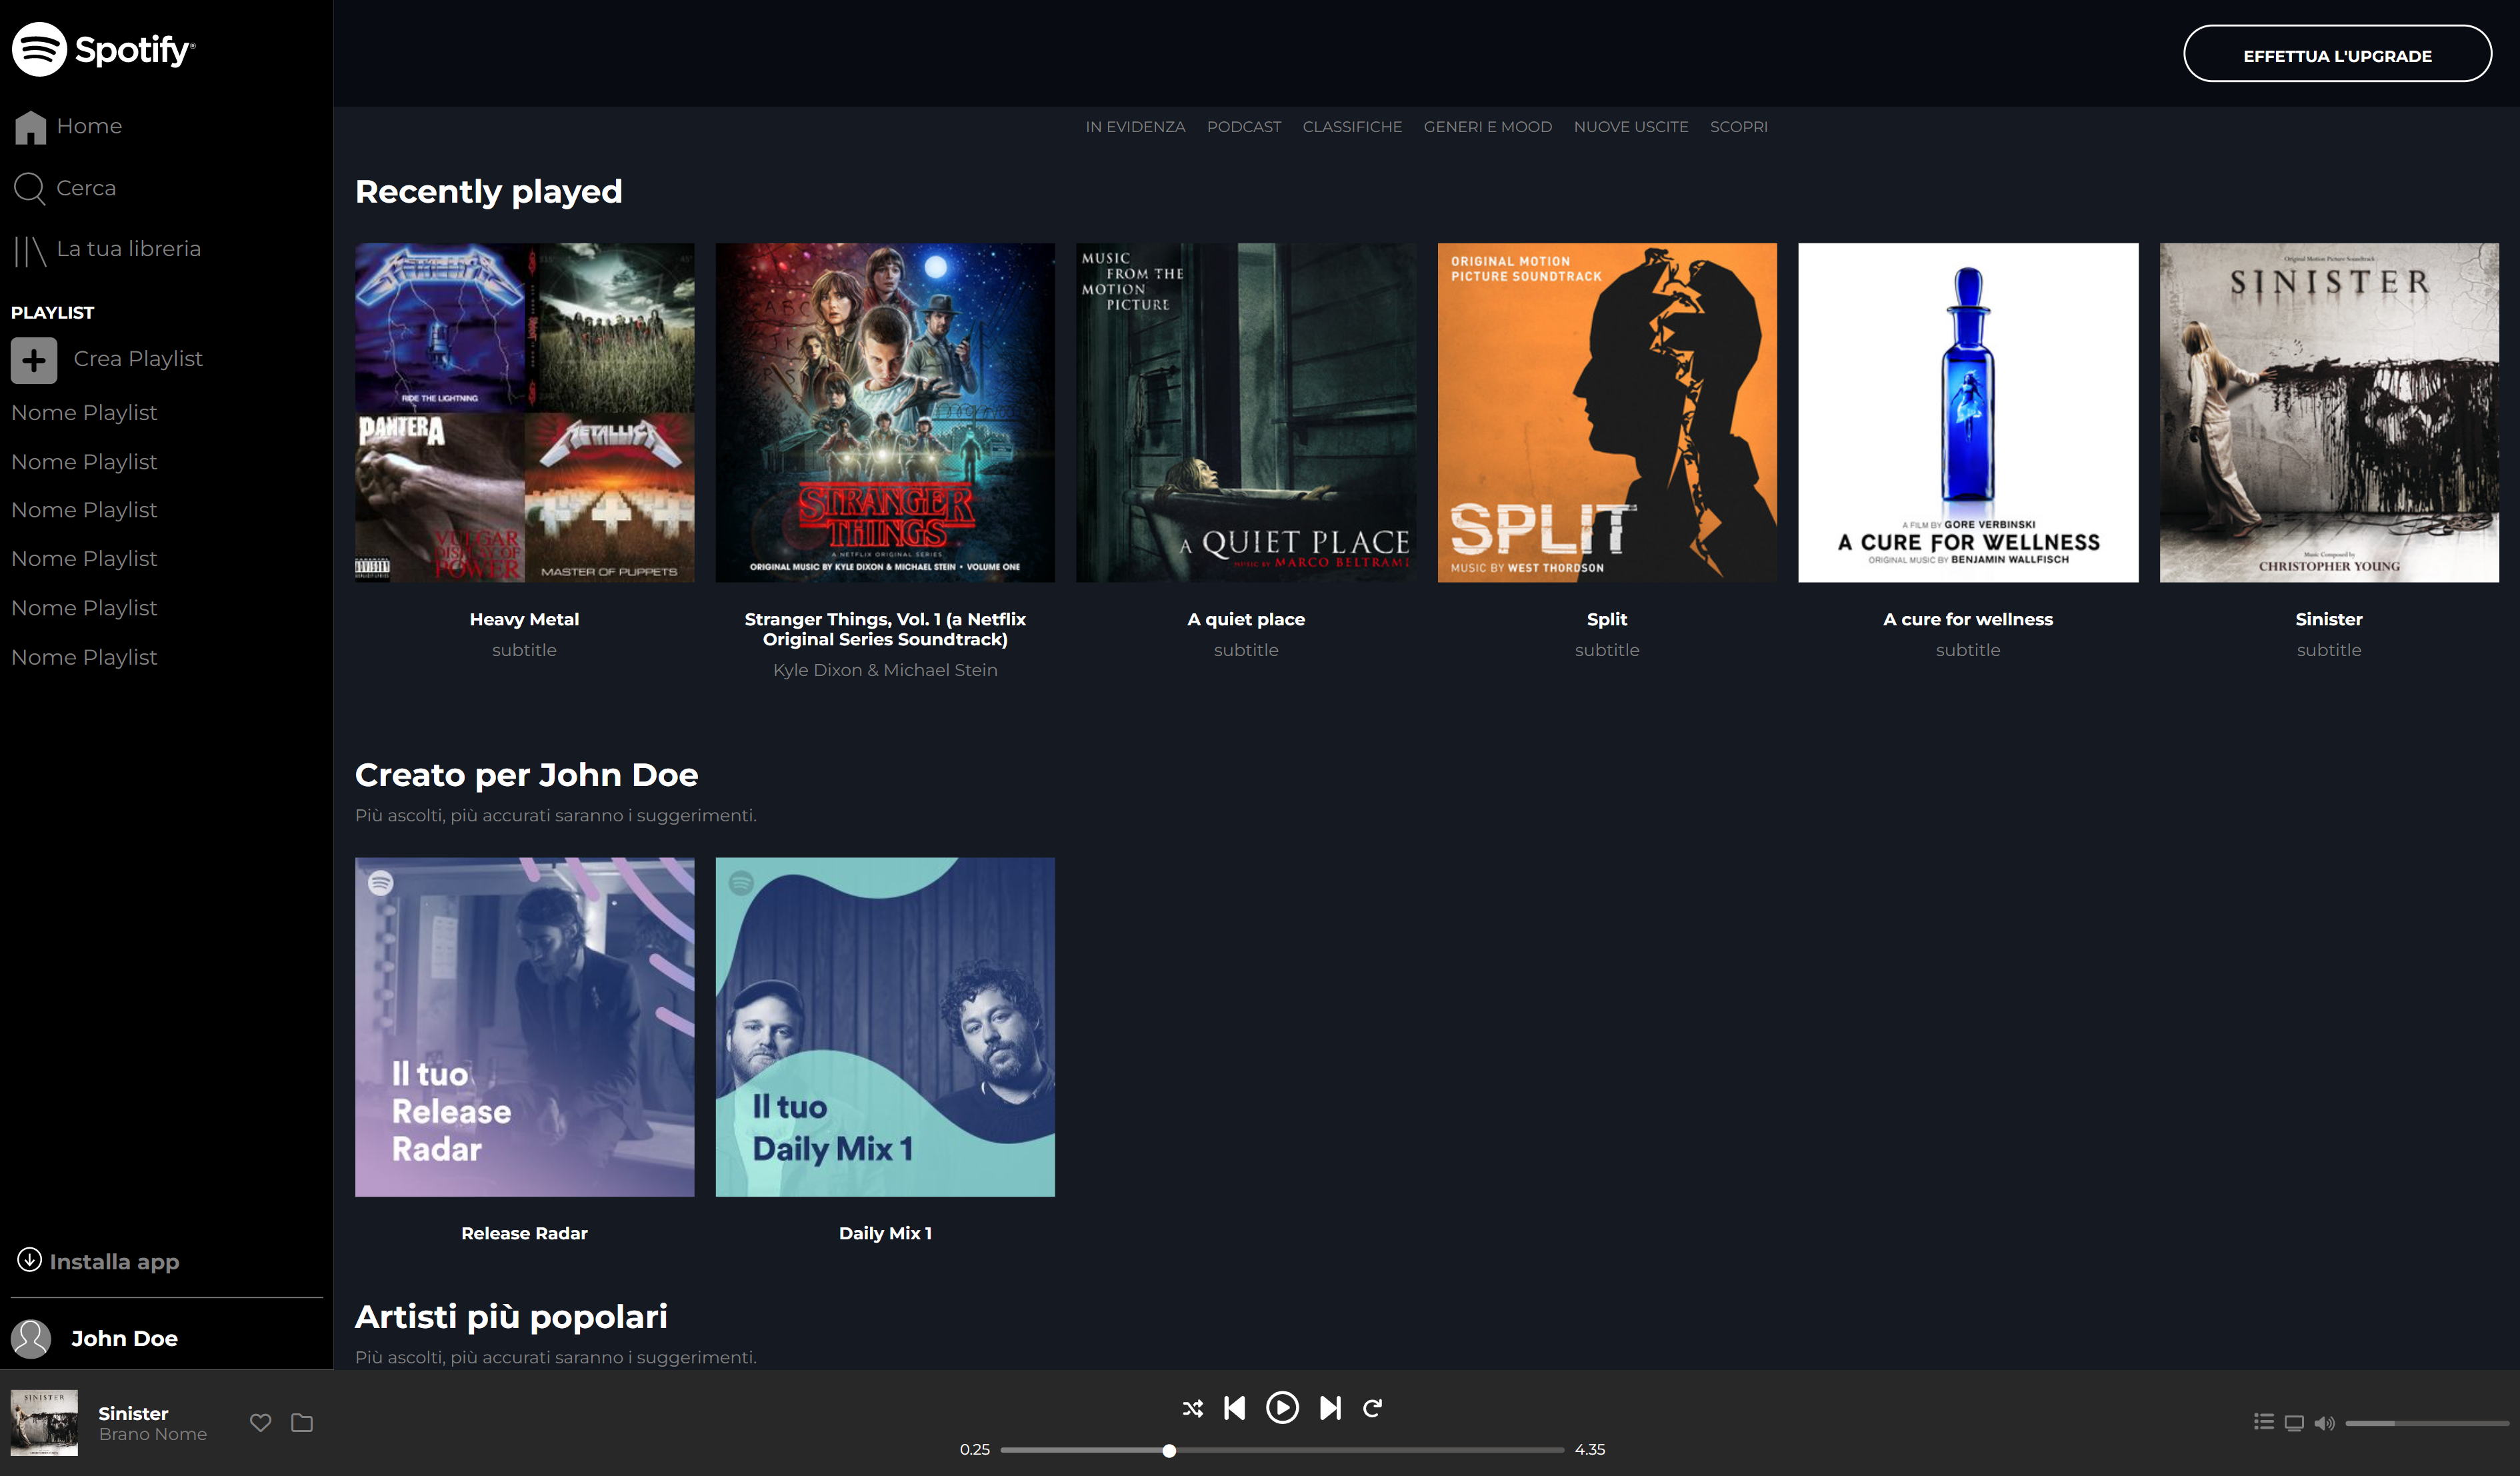Open the Release Radar playlist cover
The width and height of the screenshot is (2520, 1476).
tap(524, 1027)
